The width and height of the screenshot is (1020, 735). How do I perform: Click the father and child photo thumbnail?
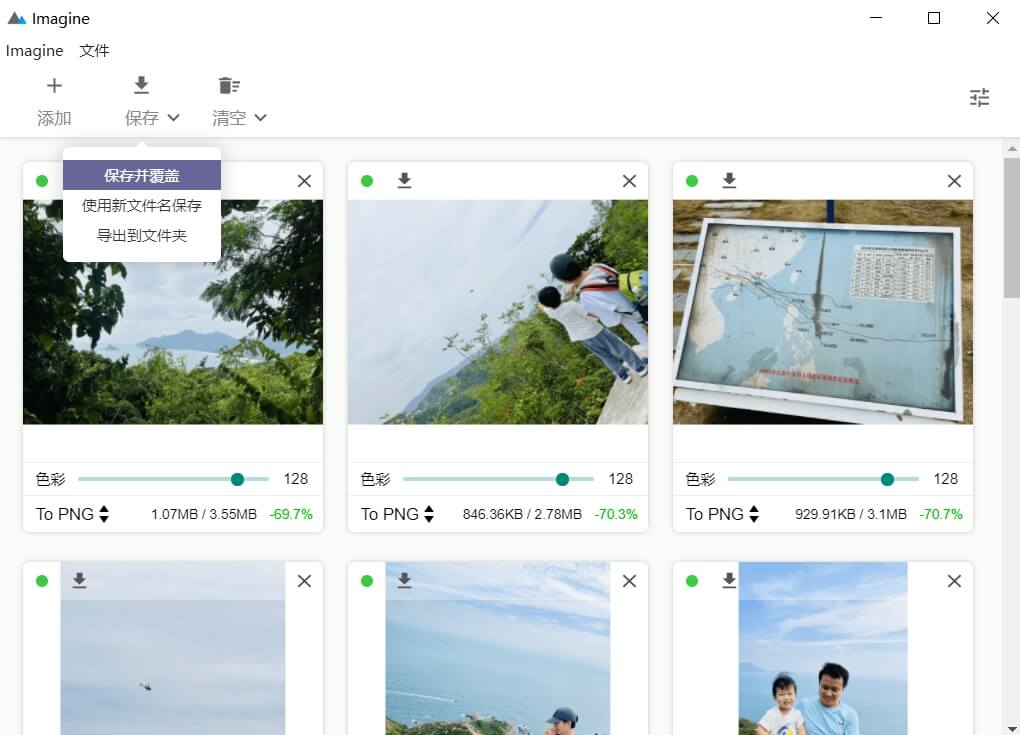pos(823,650)
